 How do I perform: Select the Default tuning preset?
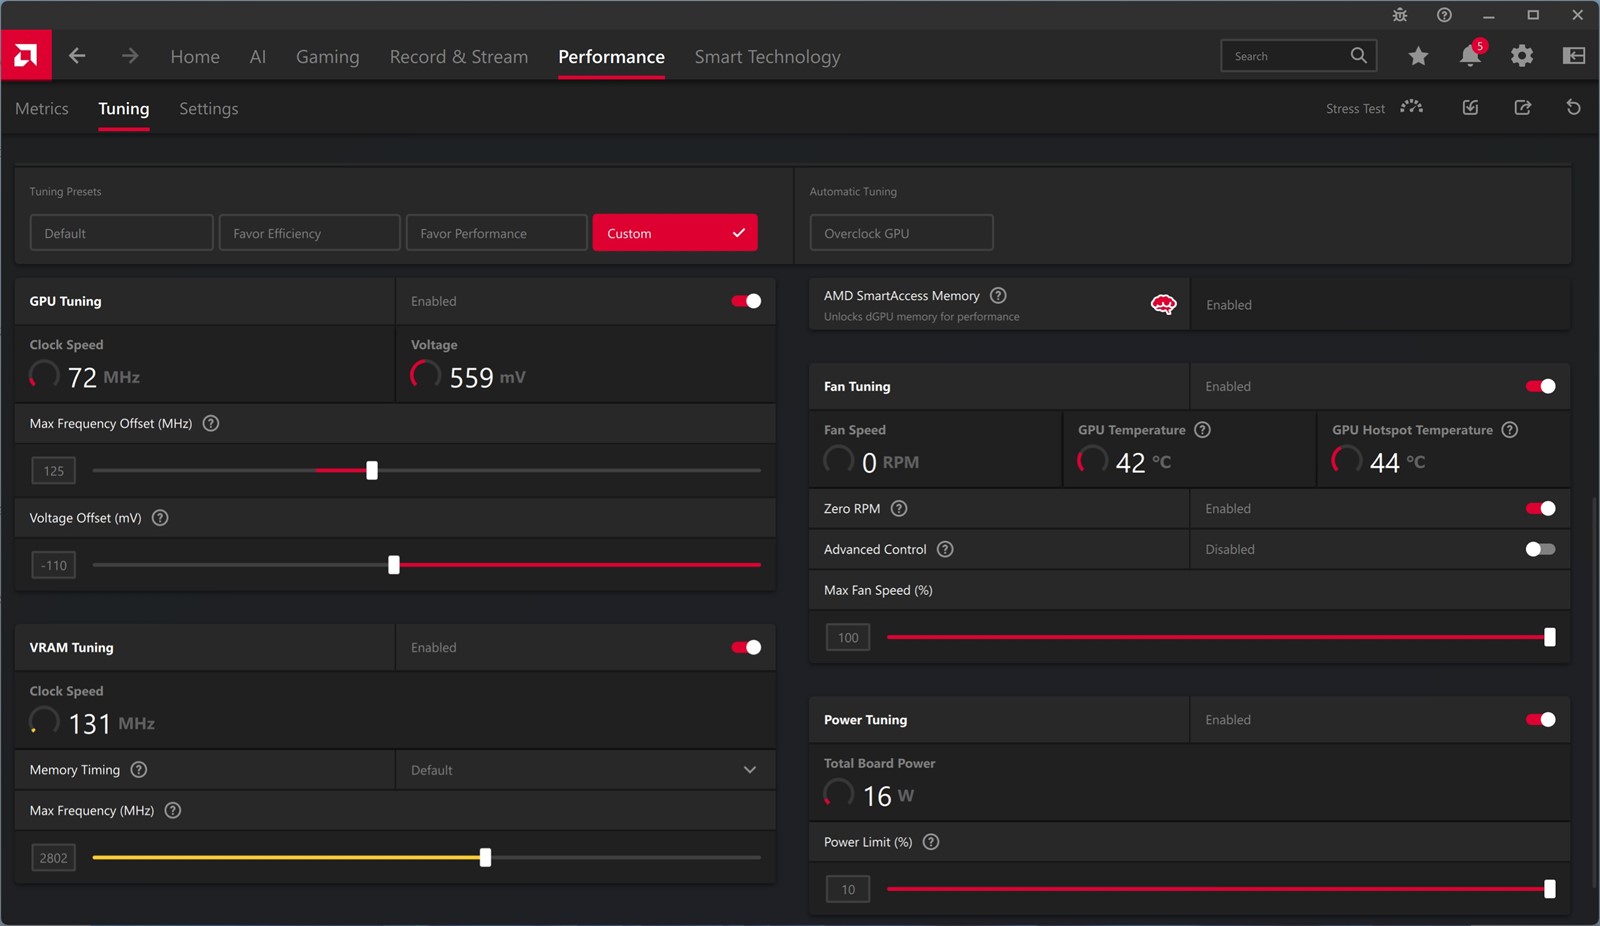[x=121, y=233]
